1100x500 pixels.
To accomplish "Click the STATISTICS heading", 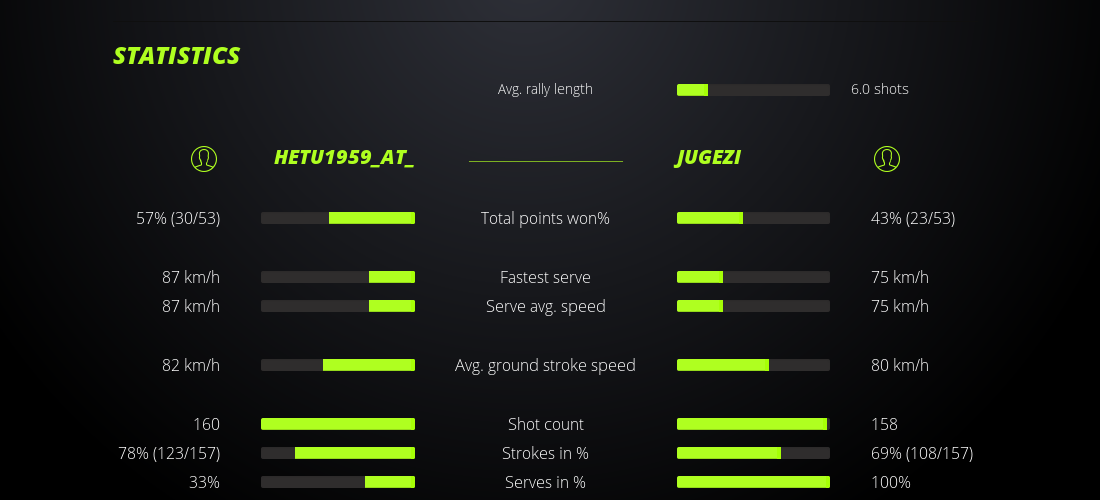I will point(177,56).
